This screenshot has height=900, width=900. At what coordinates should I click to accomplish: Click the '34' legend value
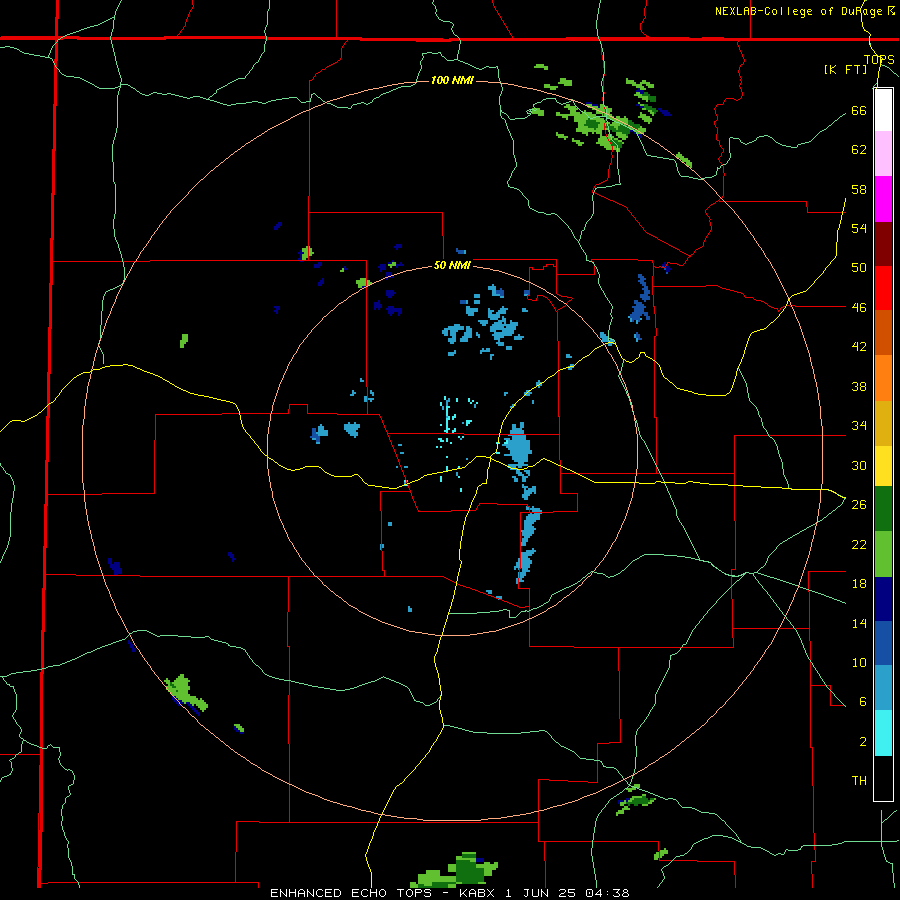click(x=859, y=426)
